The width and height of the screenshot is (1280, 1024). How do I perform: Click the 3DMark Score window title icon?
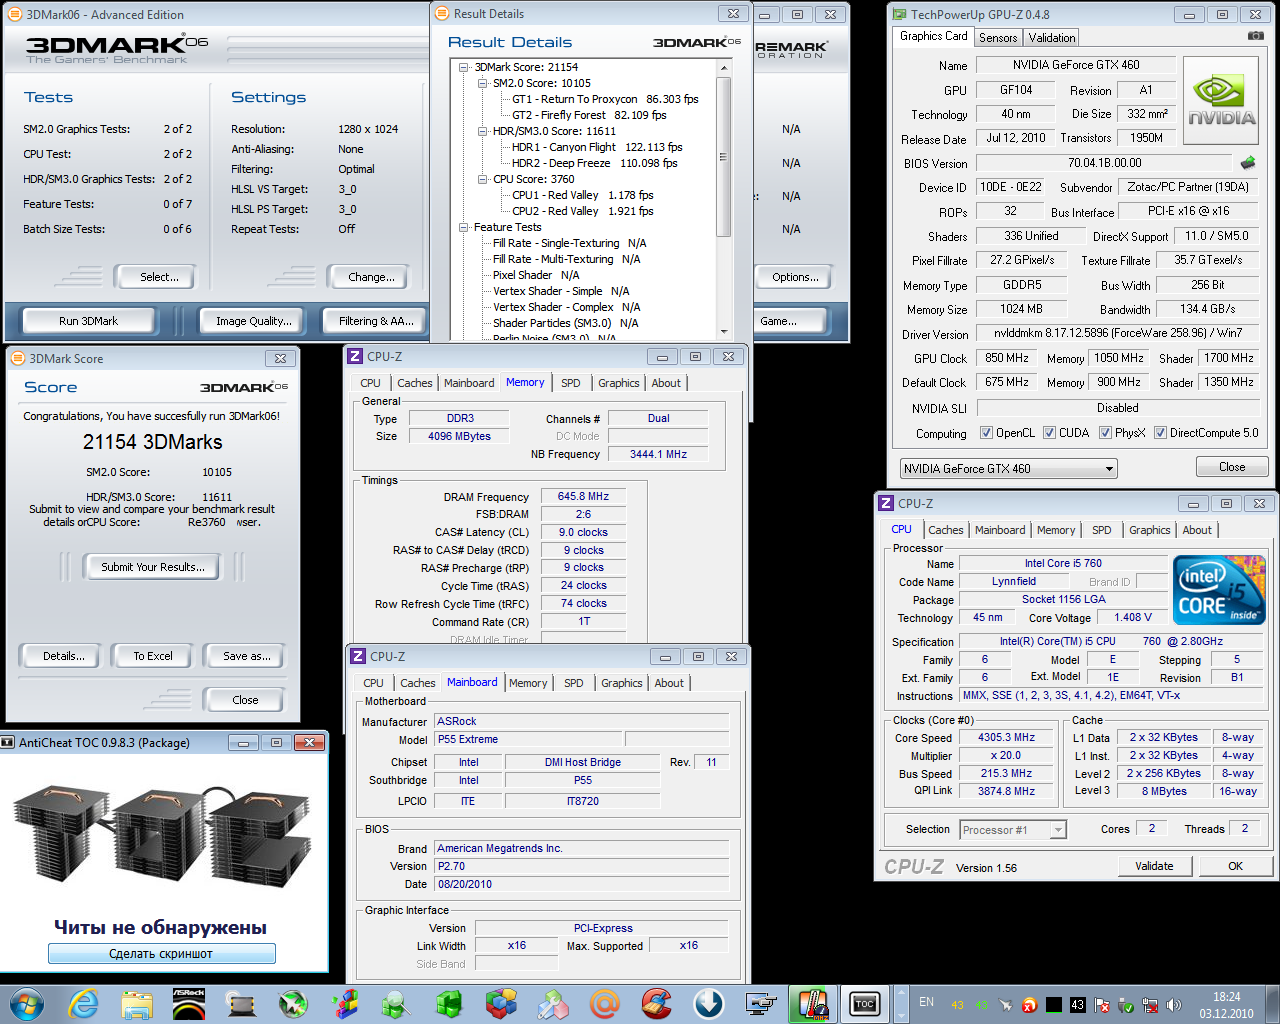point(17,358)
